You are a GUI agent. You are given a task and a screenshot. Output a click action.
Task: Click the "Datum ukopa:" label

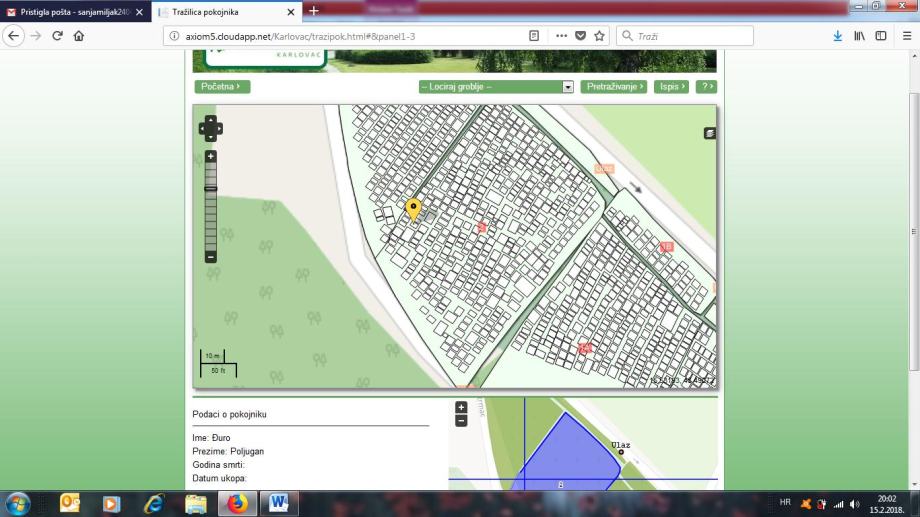click(219, 478)
